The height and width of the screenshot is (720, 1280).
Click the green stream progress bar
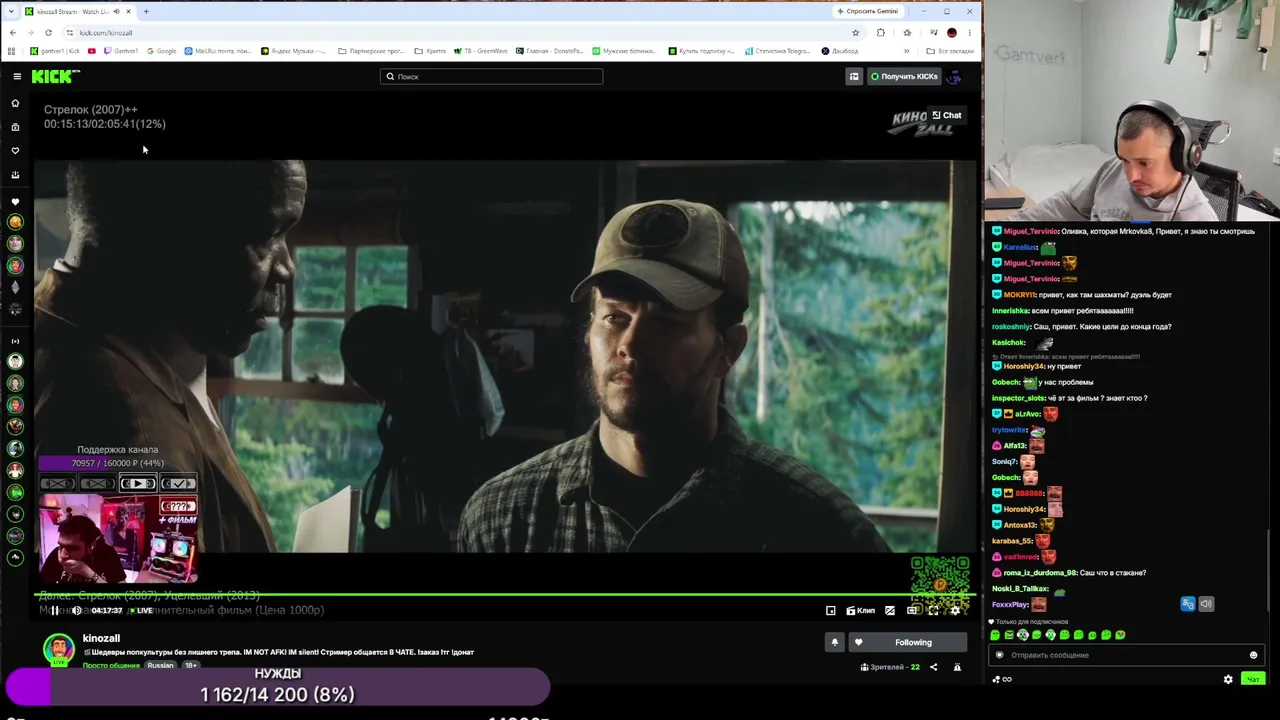pos(505,596)
